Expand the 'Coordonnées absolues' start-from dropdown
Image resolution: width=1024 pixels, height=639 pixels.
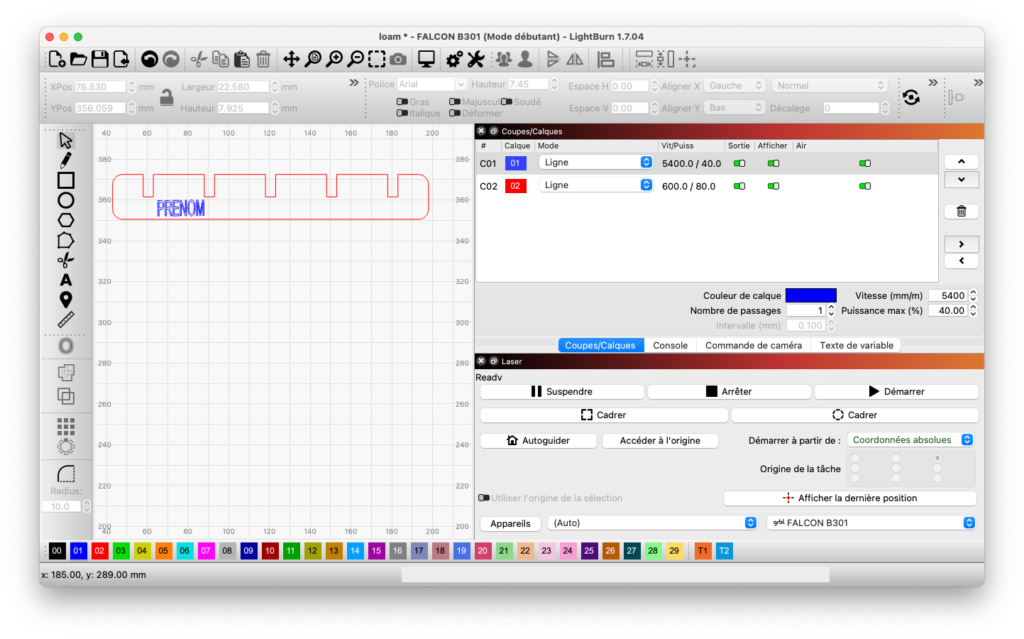(910, 439)
